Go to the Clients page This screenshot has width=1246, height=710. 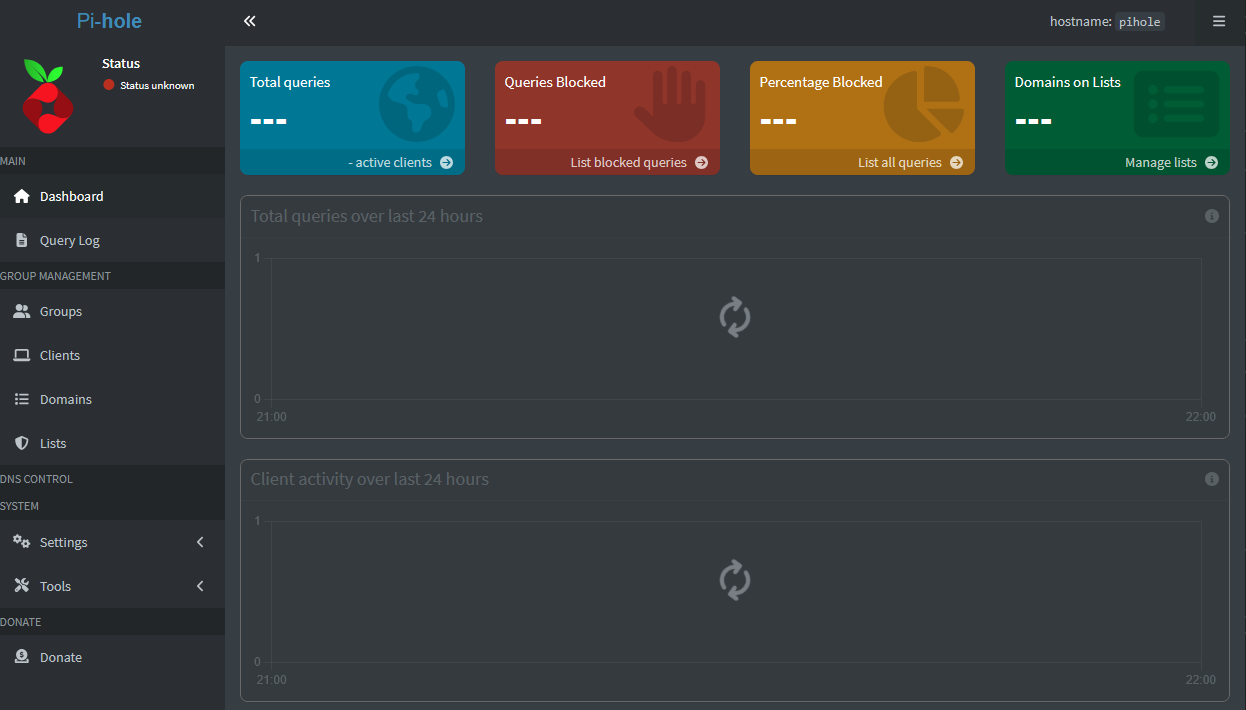[x=112, y=356]
